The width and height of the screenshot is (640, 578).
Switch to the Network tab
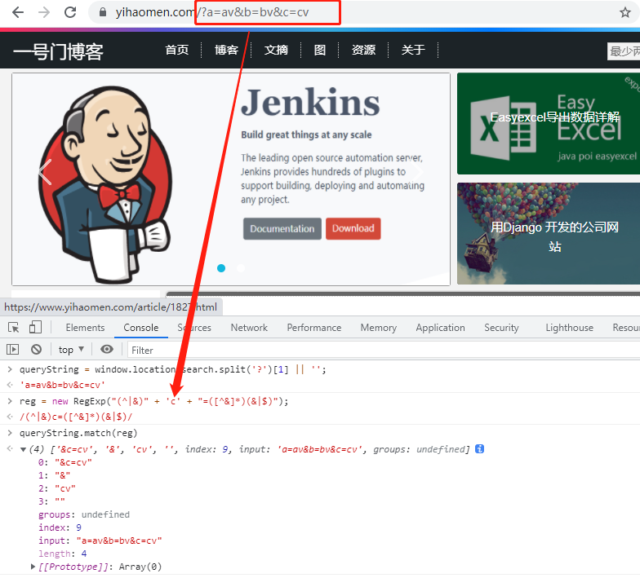(x=249, y=327)
